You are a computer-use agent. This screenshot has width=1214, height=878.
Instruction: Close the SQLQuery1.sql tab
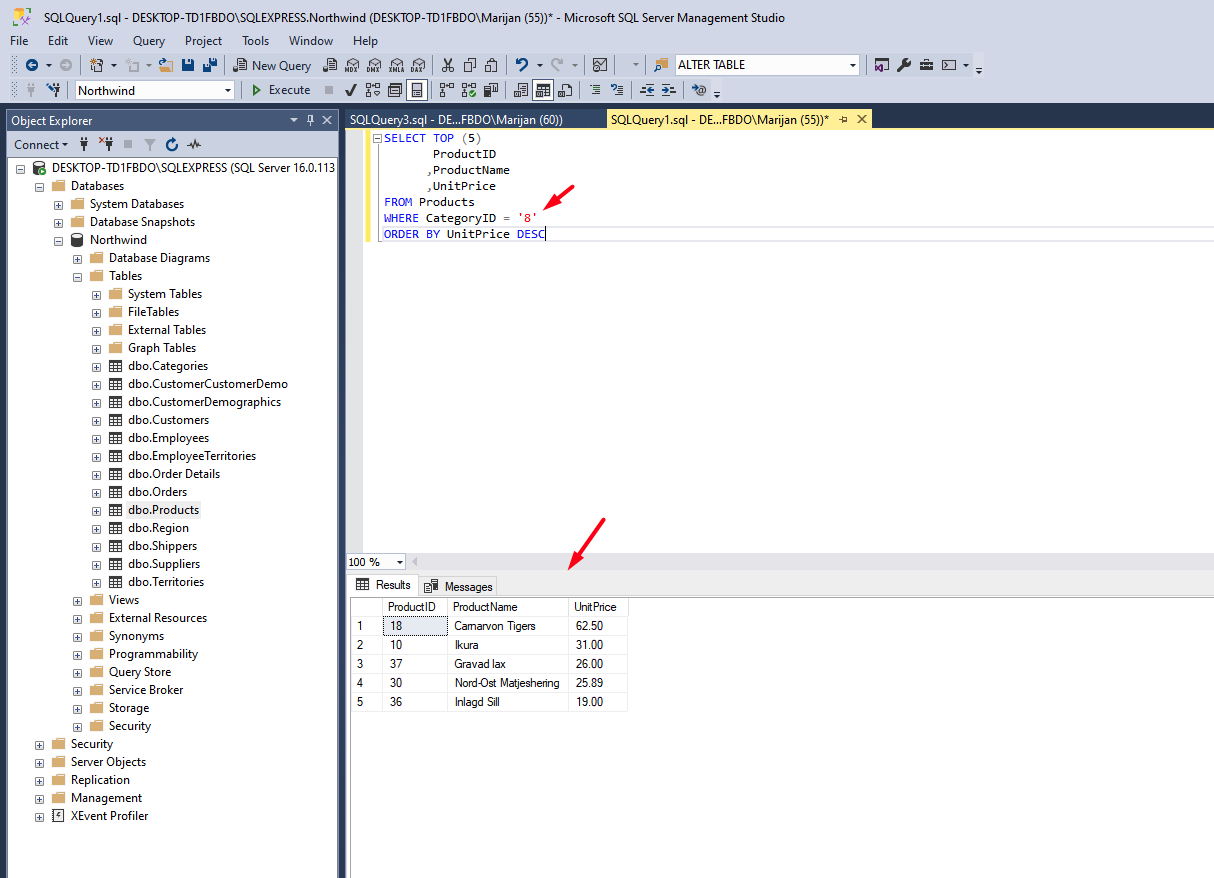tap(861, 119)
